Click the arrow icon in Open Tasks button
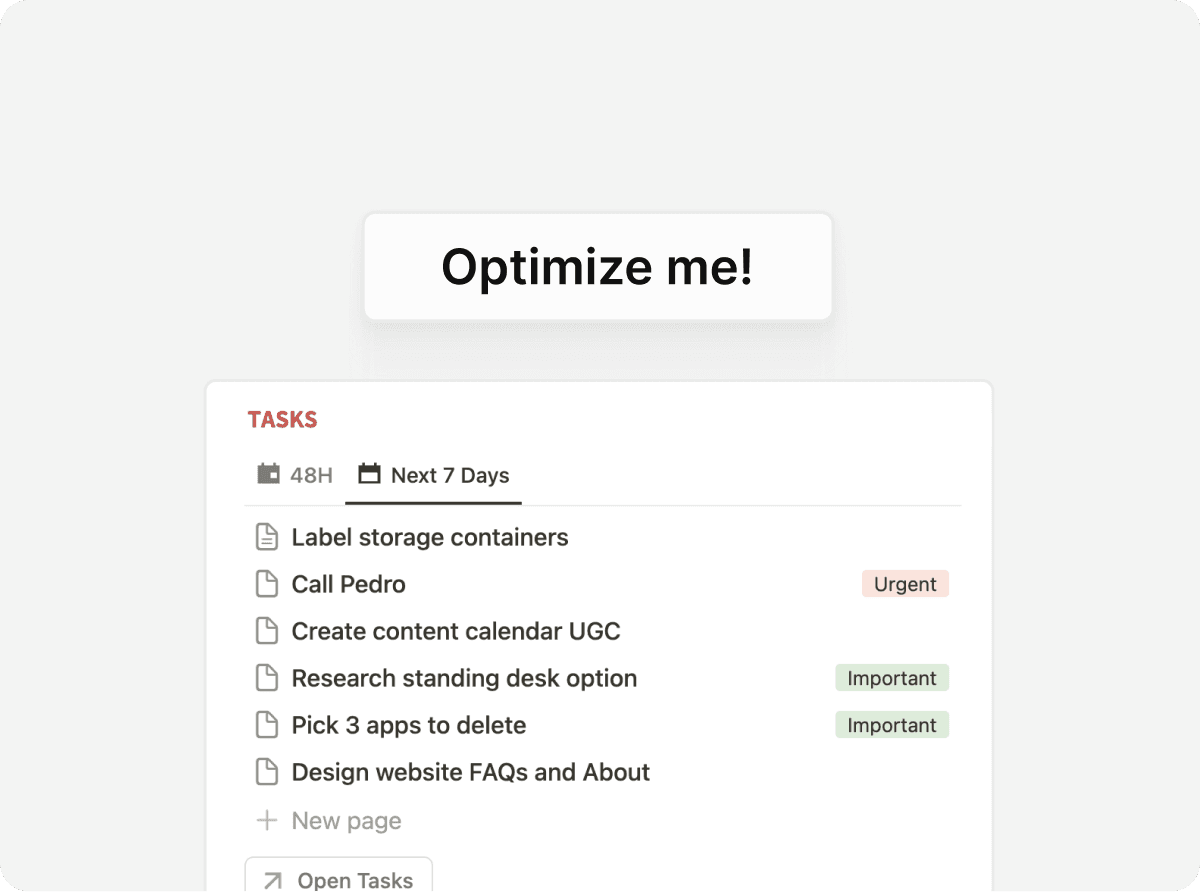1200x892 pixels. click(272, 881)
